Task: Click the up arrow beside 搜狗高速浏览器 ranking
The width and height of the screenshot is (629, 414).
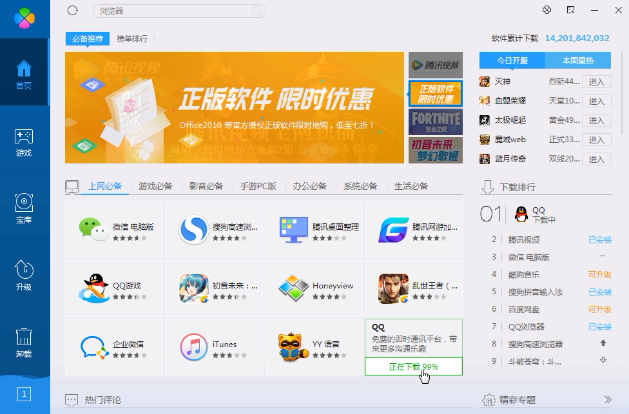Action: pos(603,343)
